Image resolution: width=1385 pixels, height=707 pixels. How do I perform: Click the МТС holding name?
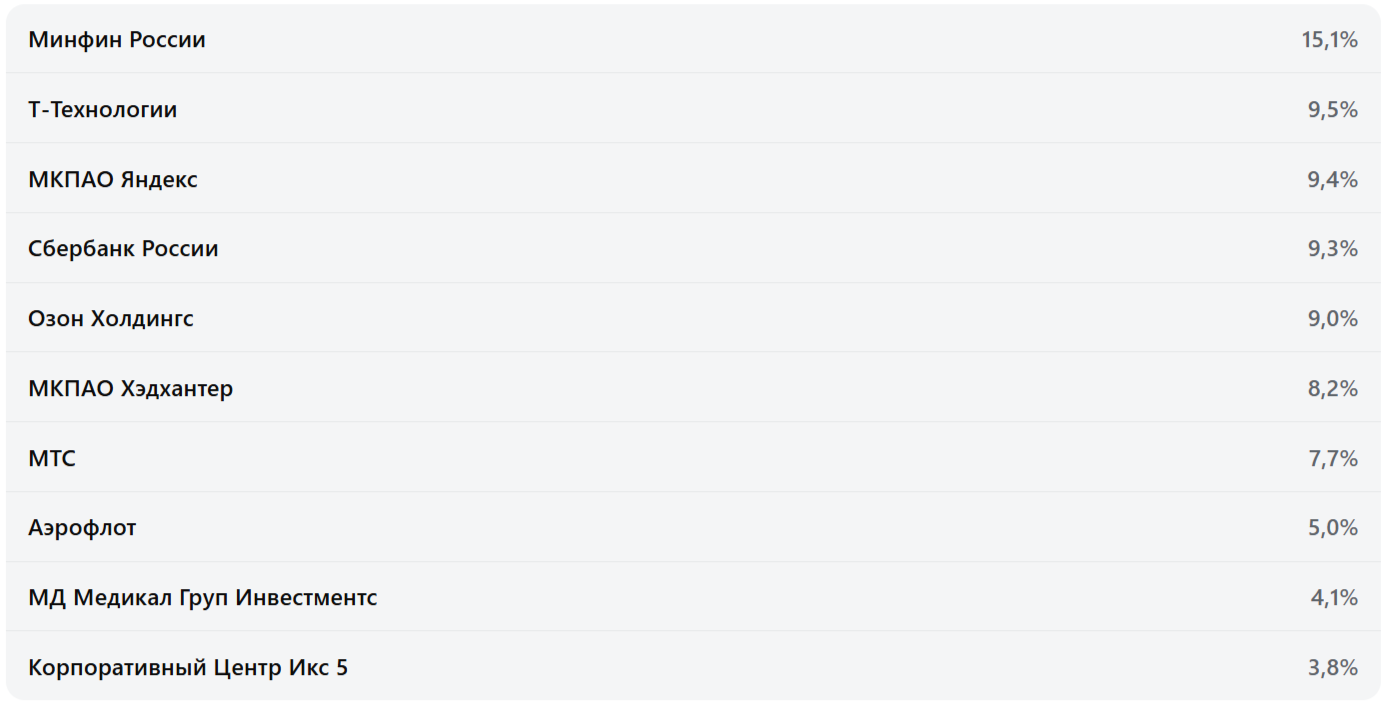52,459
